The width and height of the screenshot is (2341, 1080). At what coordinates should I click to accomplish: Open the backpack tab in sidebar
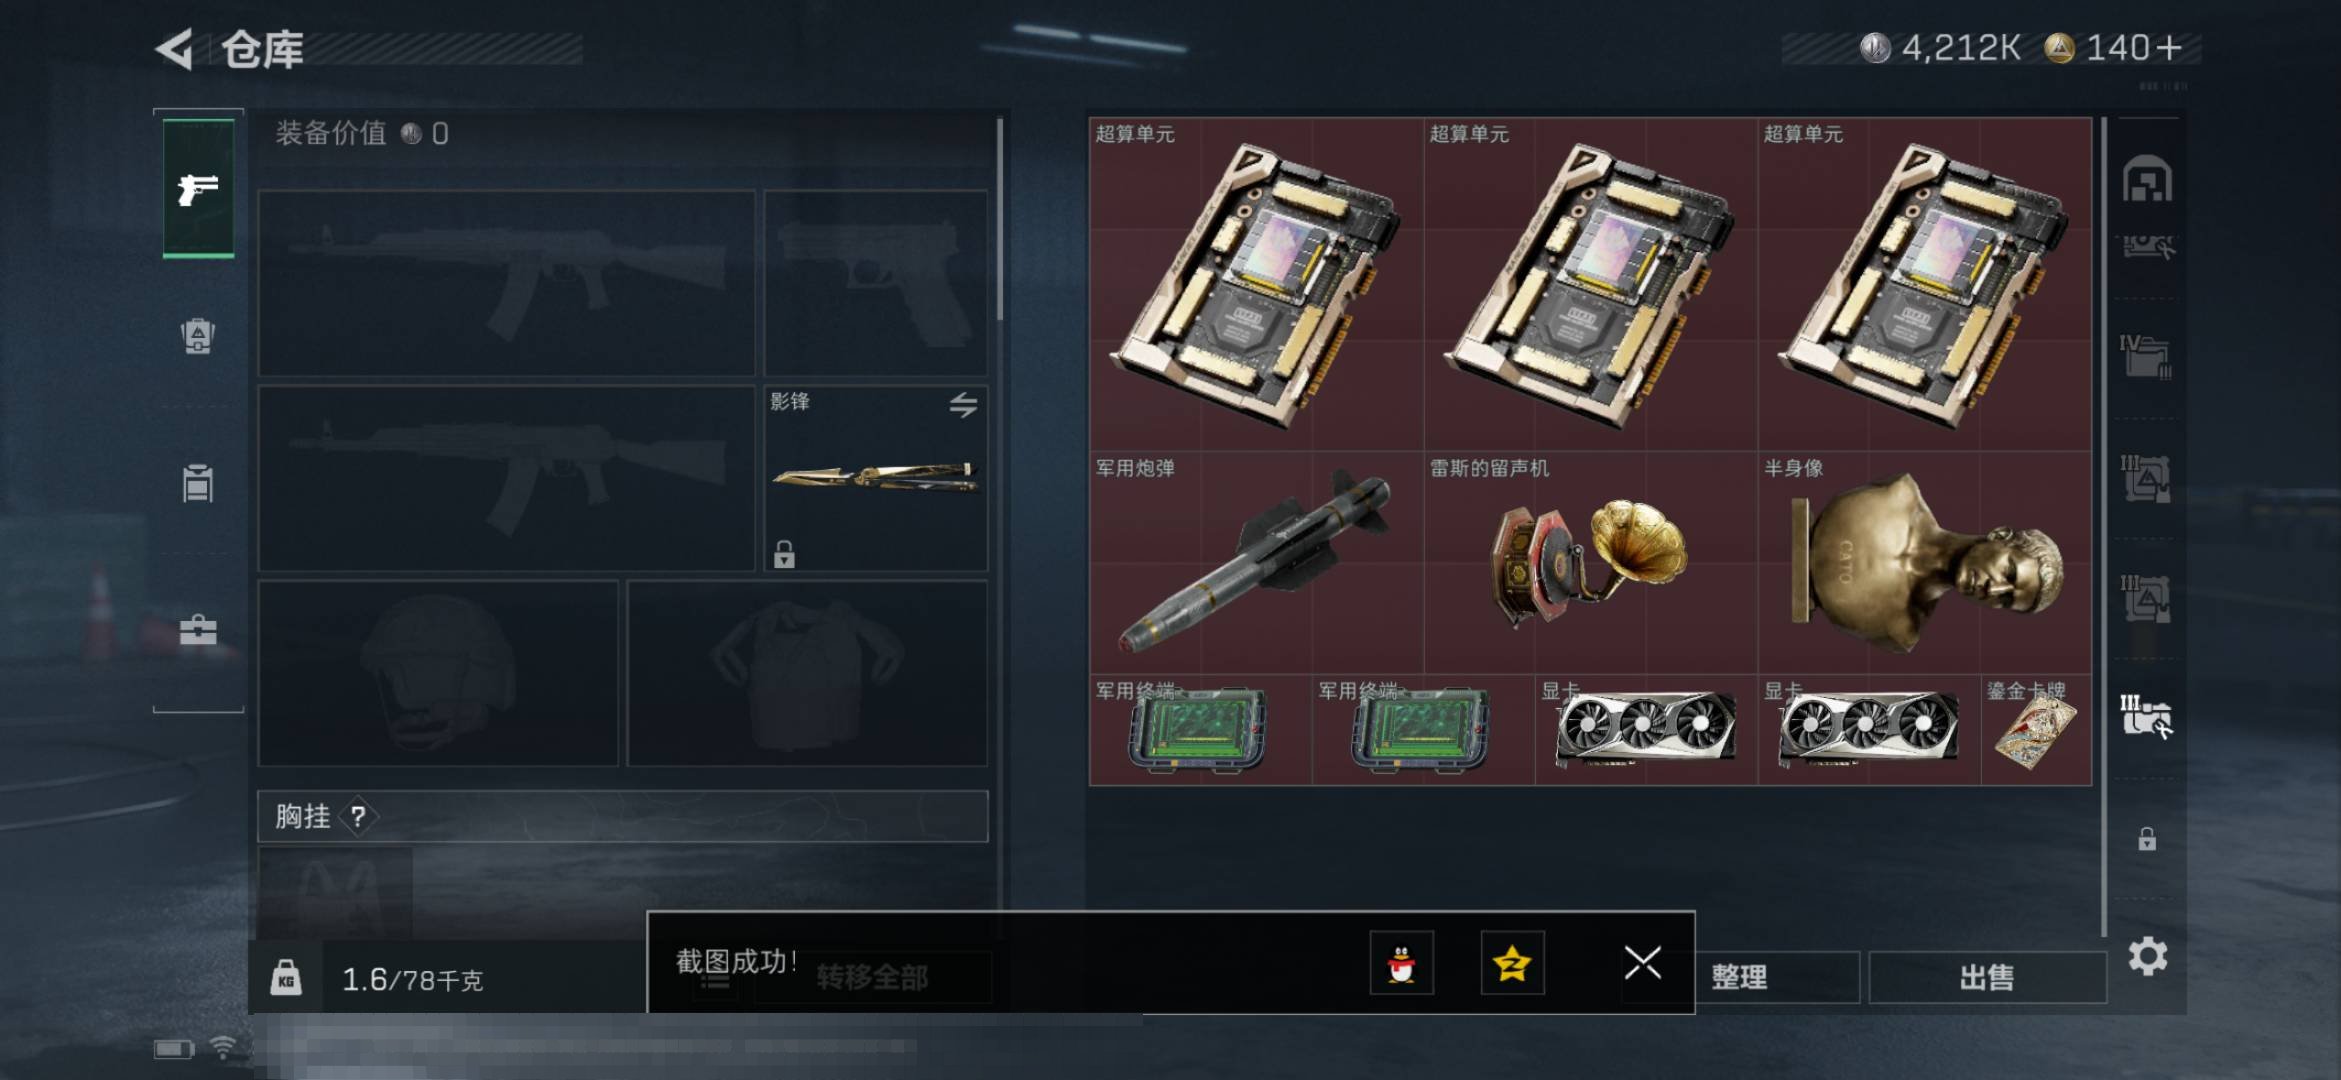point(198,335)
